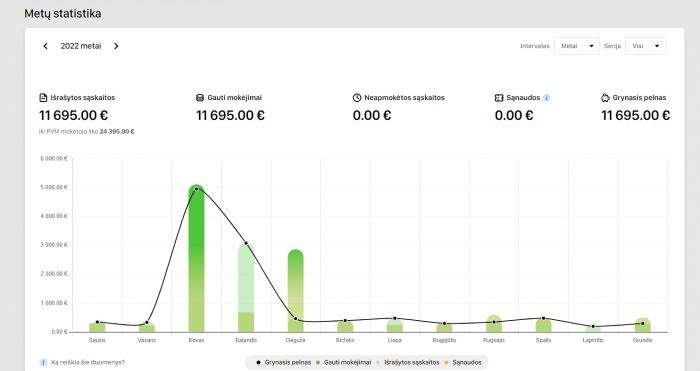Click the Gegužė bar in the chart
Screen dimensions: 700x371
point(296,291)
